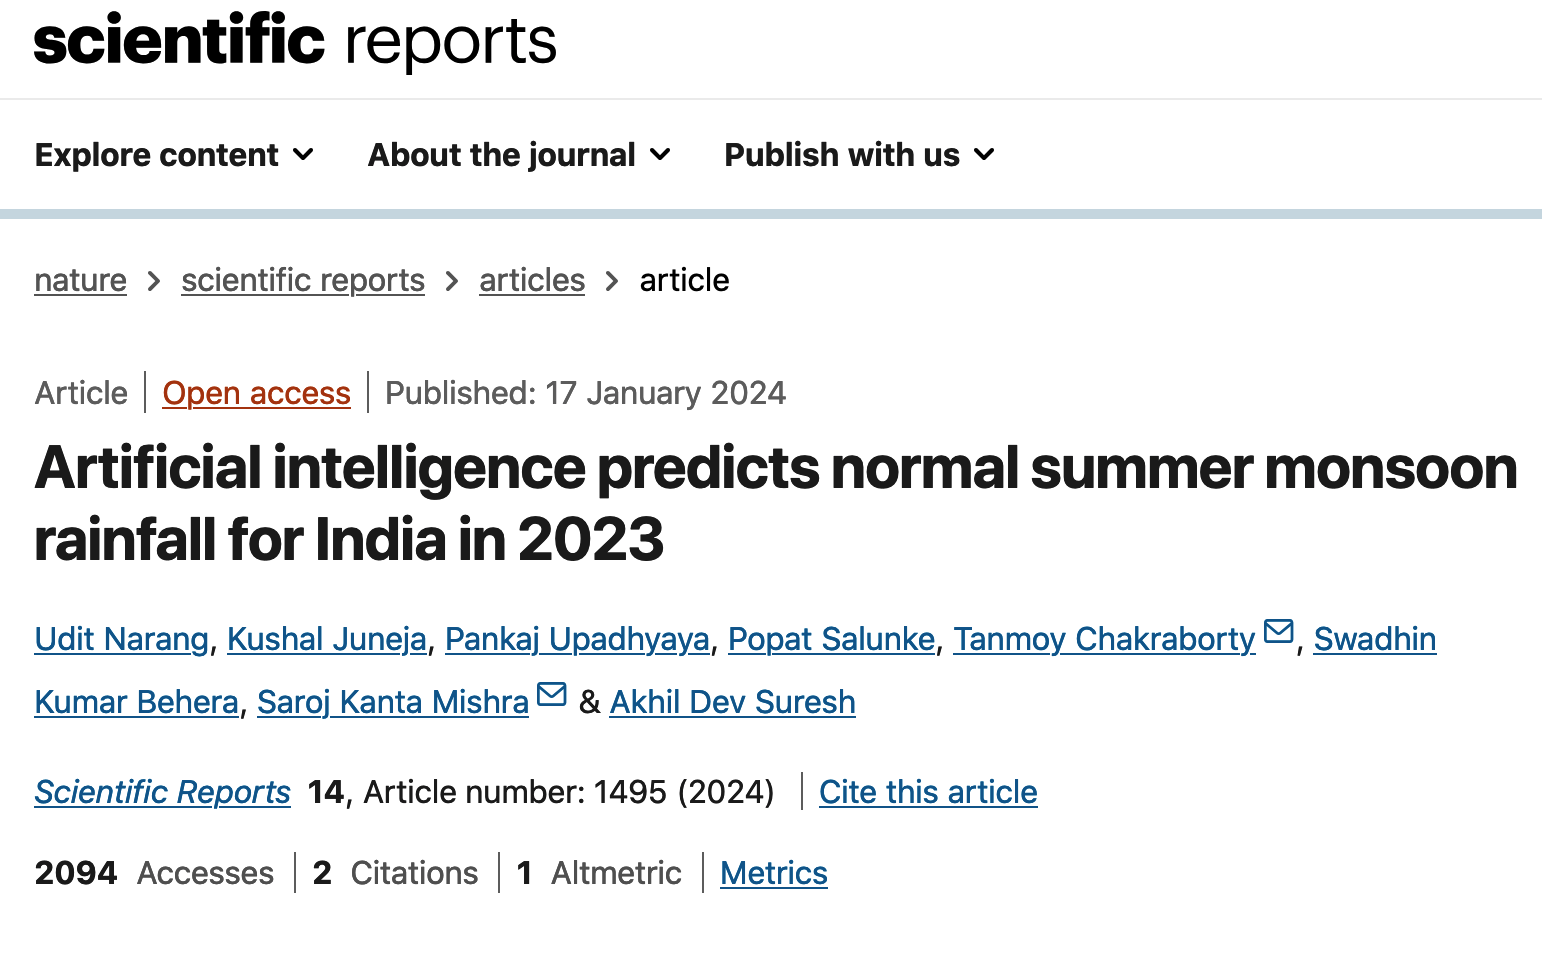The image size is (1542, 978).
Task: Open the Scientific Reports journal link
Action: tap(162, 792)
